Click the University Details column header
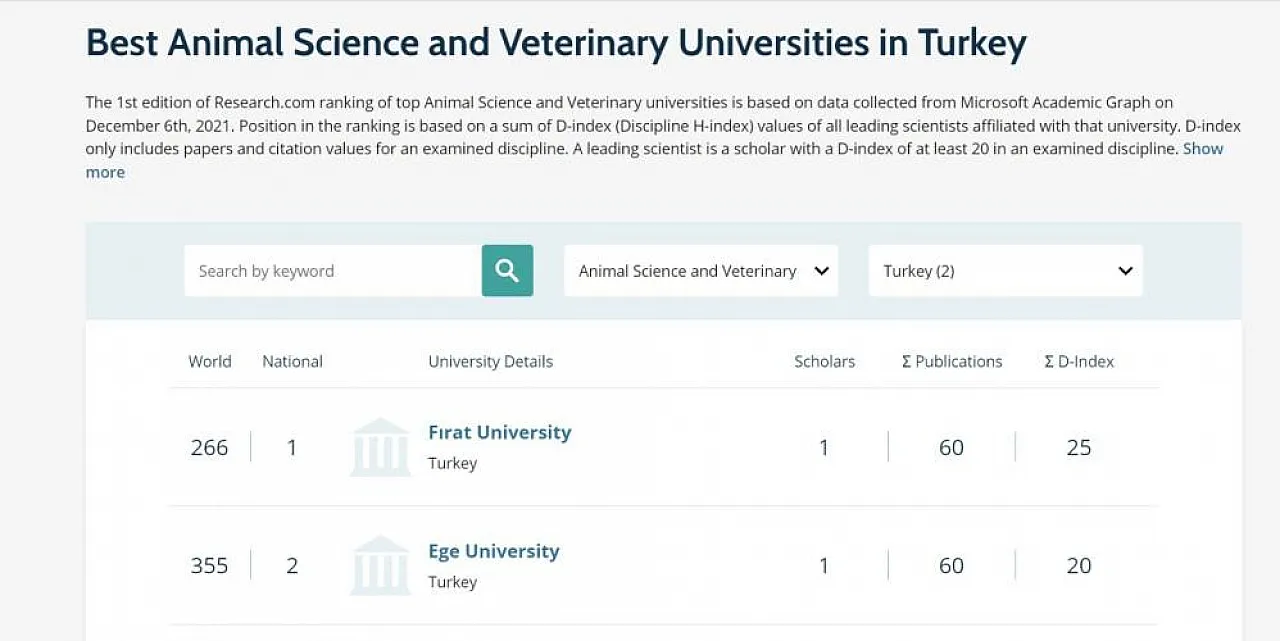This screenshot has width=1280, height=641. pos(490,362)
